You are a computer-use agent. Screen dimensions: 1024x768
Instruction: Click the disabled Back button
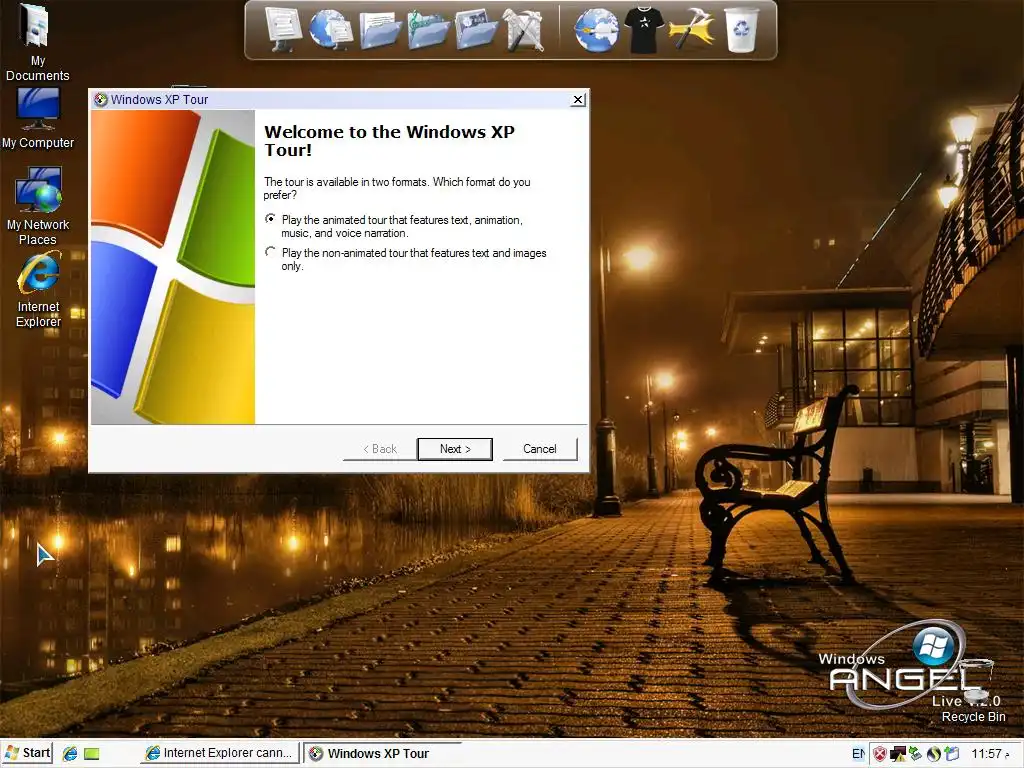[x=380, y=449]
